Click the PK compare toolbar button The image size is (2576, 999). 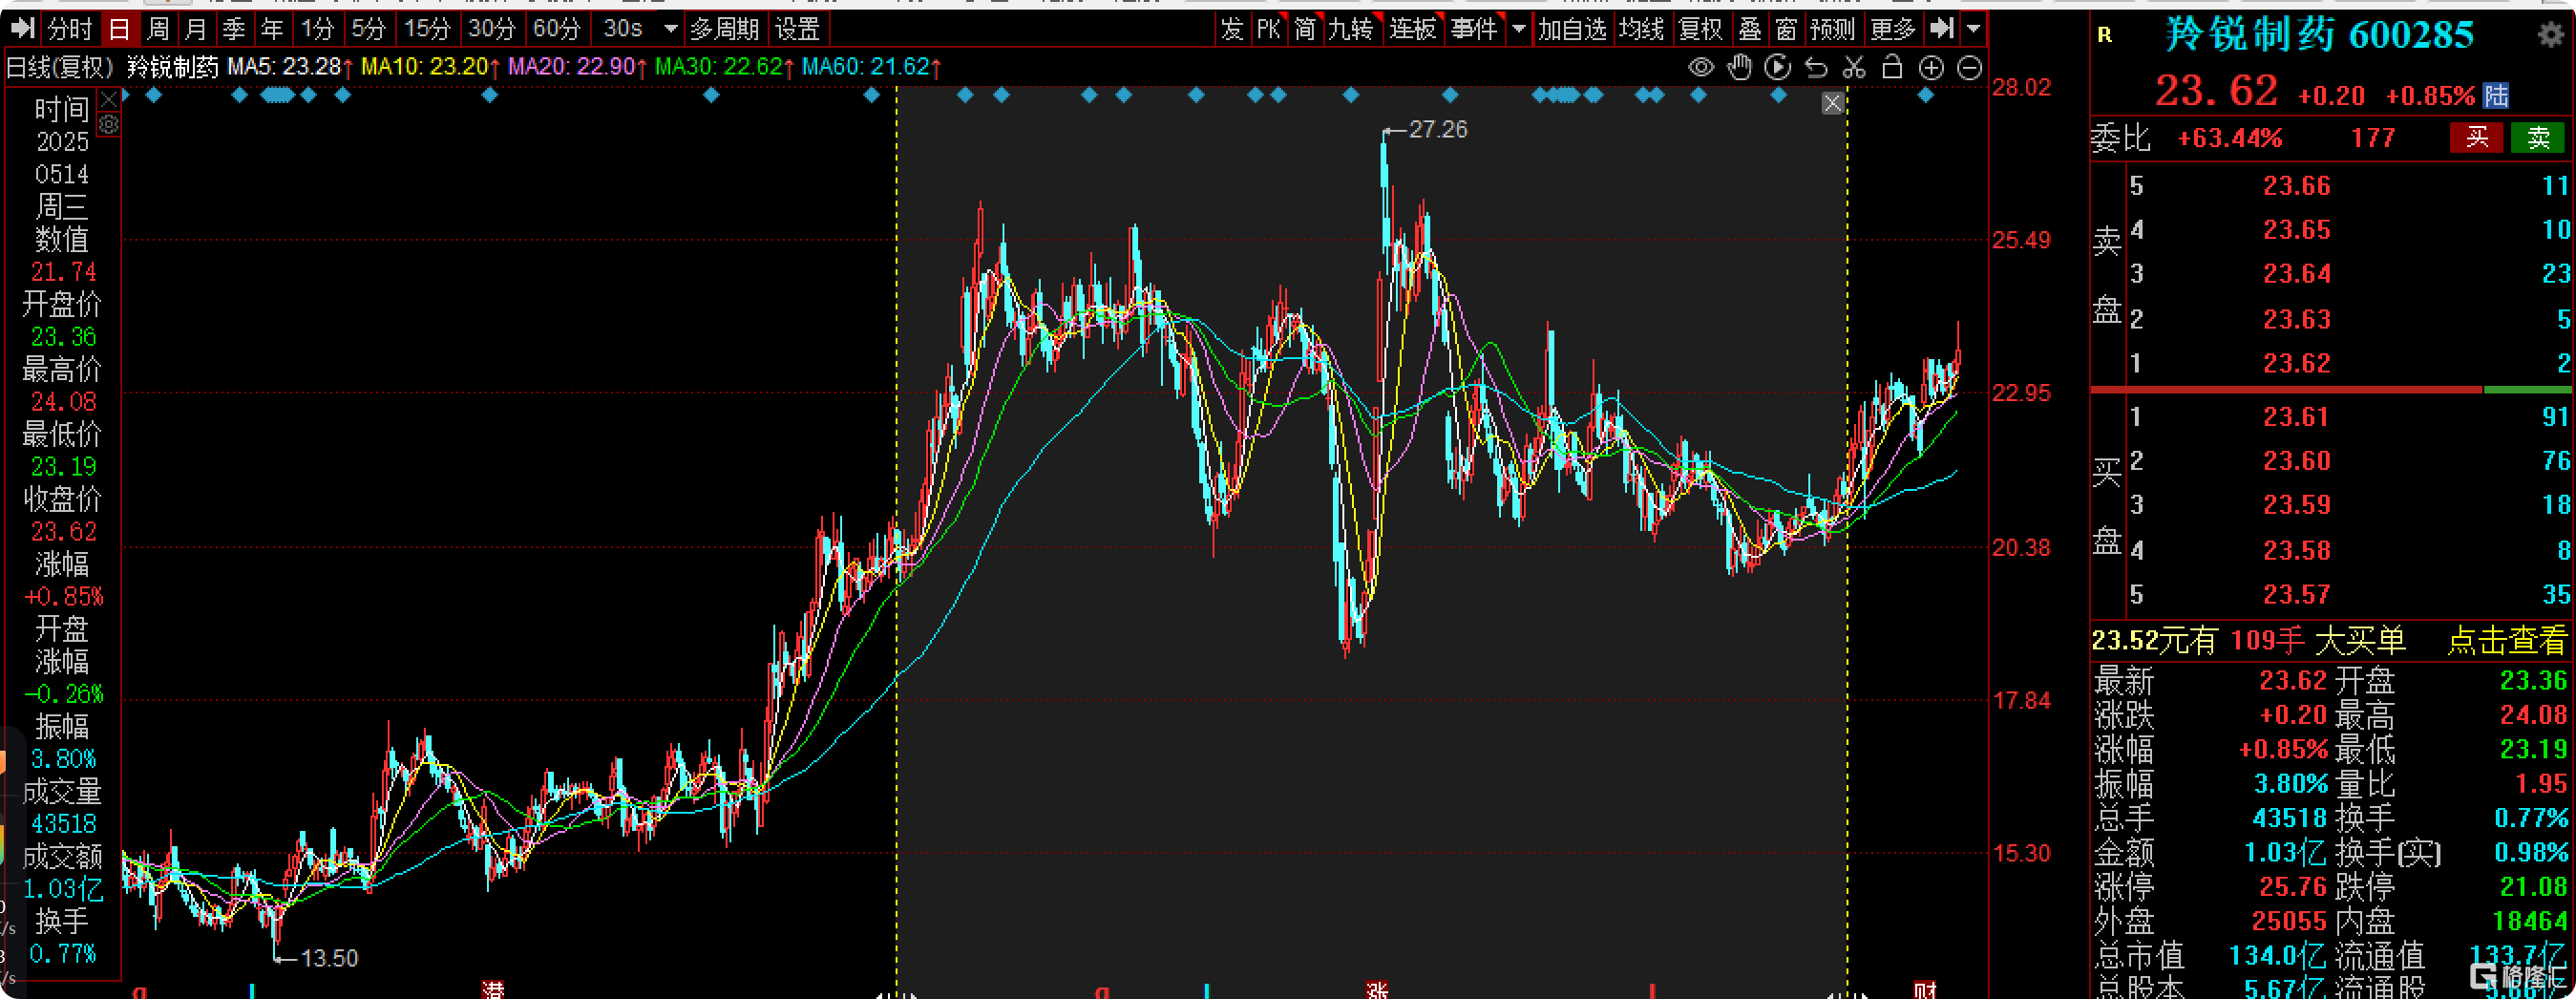pyautogui.click(x=1268, y=29)
